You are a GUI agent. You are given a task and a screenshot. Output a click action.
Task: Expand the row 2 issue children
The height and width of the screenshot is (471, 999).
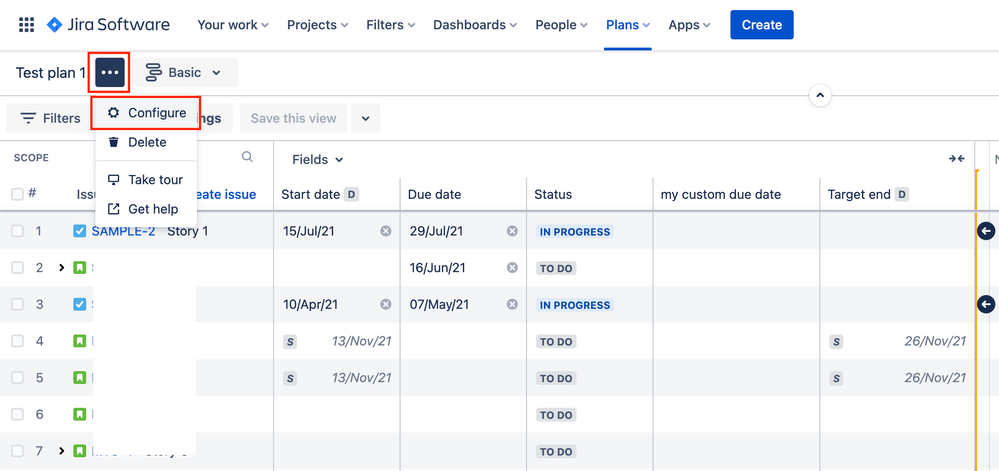pos(62,268)
